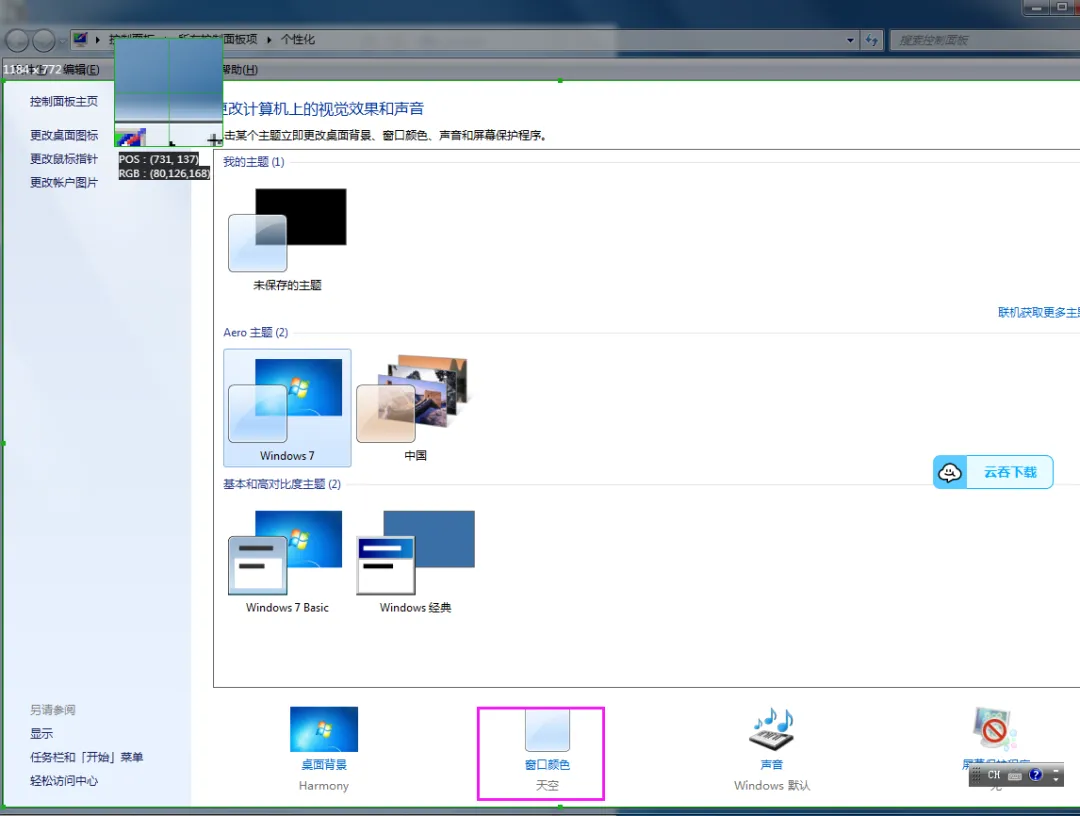Click the 更改鼠标指针 link

coord(64,159)
